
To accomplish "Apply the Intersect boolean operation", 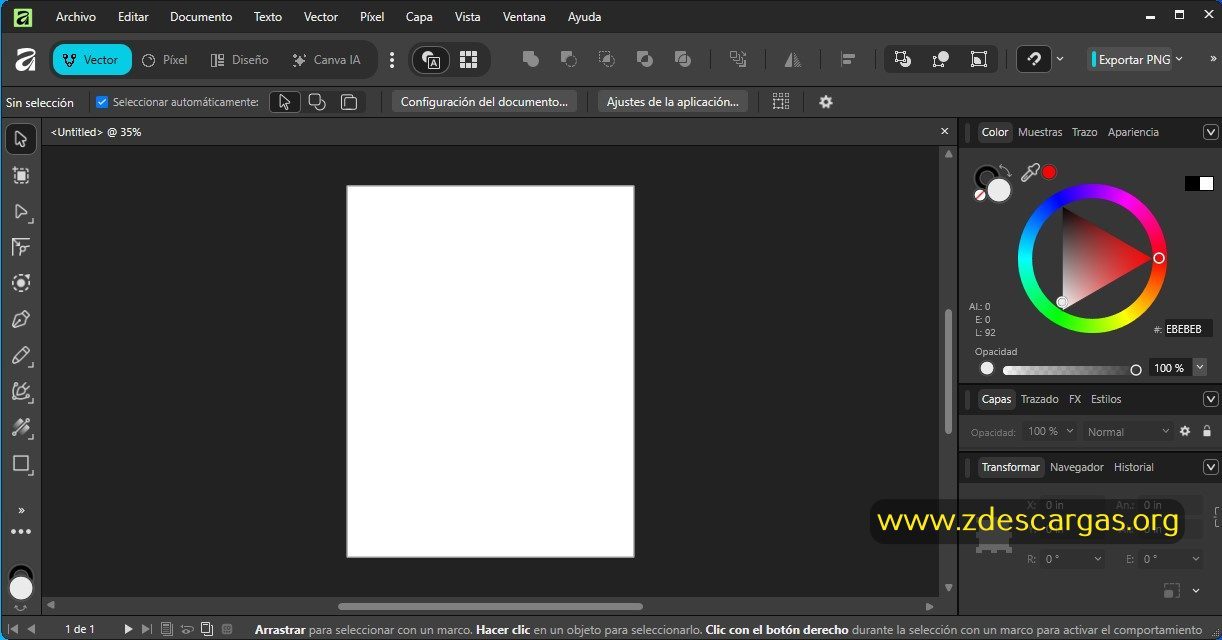I will click(x=606, y=60).
